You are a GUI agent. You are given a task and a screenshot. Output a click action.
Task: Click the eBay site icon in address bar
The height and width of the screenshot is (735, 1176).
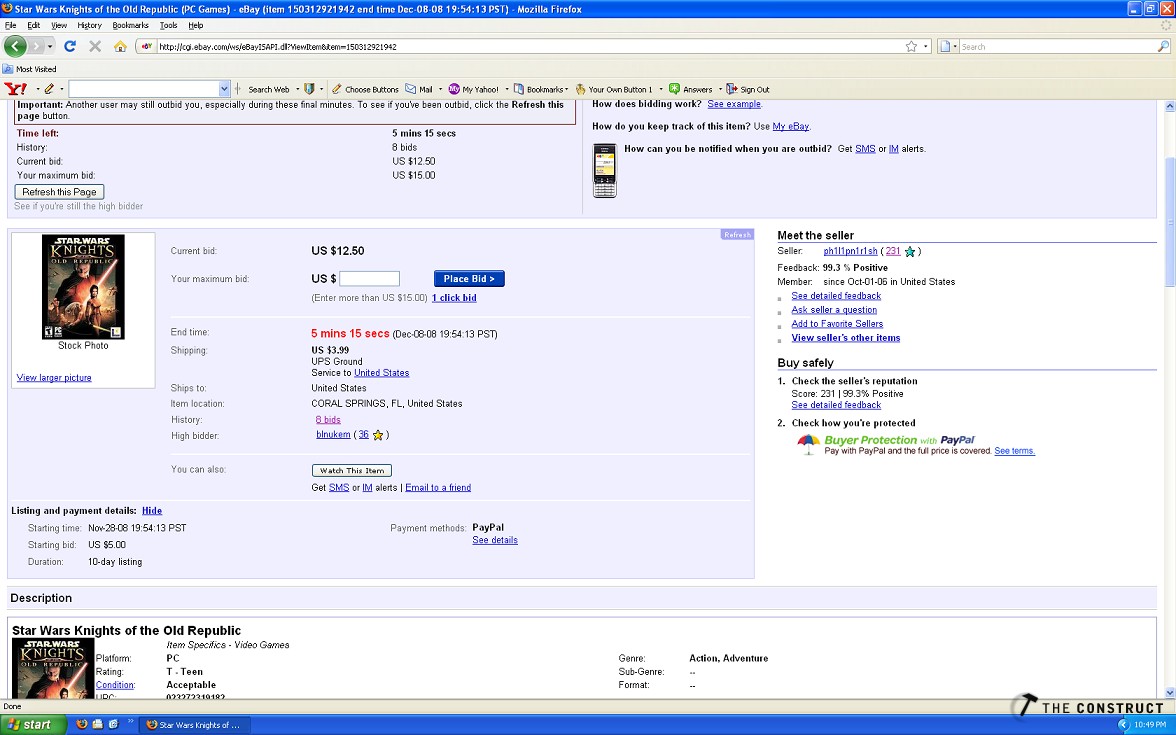pos(147,46)
